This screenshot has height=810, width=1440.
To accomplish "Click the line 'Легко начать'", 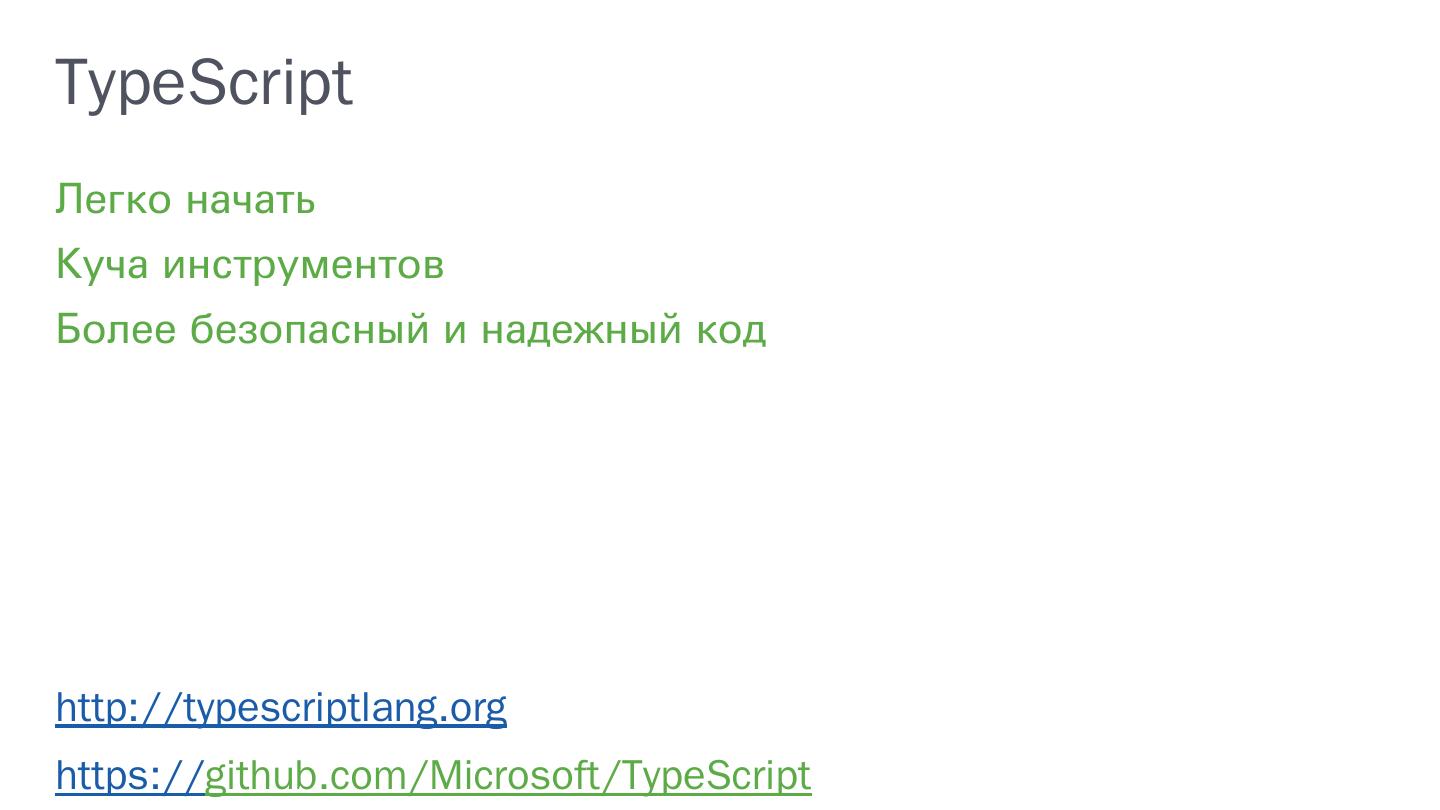I will click(185, 199).
